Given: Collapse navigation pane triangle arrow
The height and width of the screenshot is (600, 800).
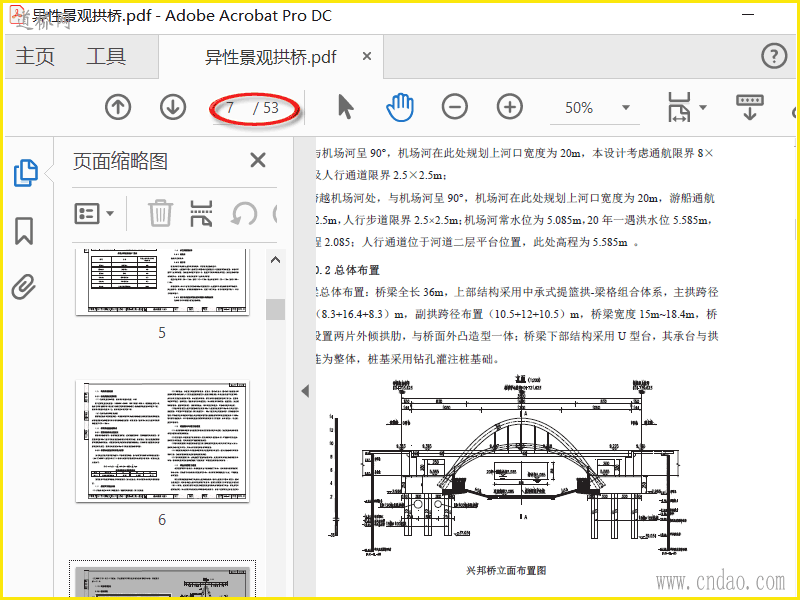Looking at the screenshot, I should [305, 391].
